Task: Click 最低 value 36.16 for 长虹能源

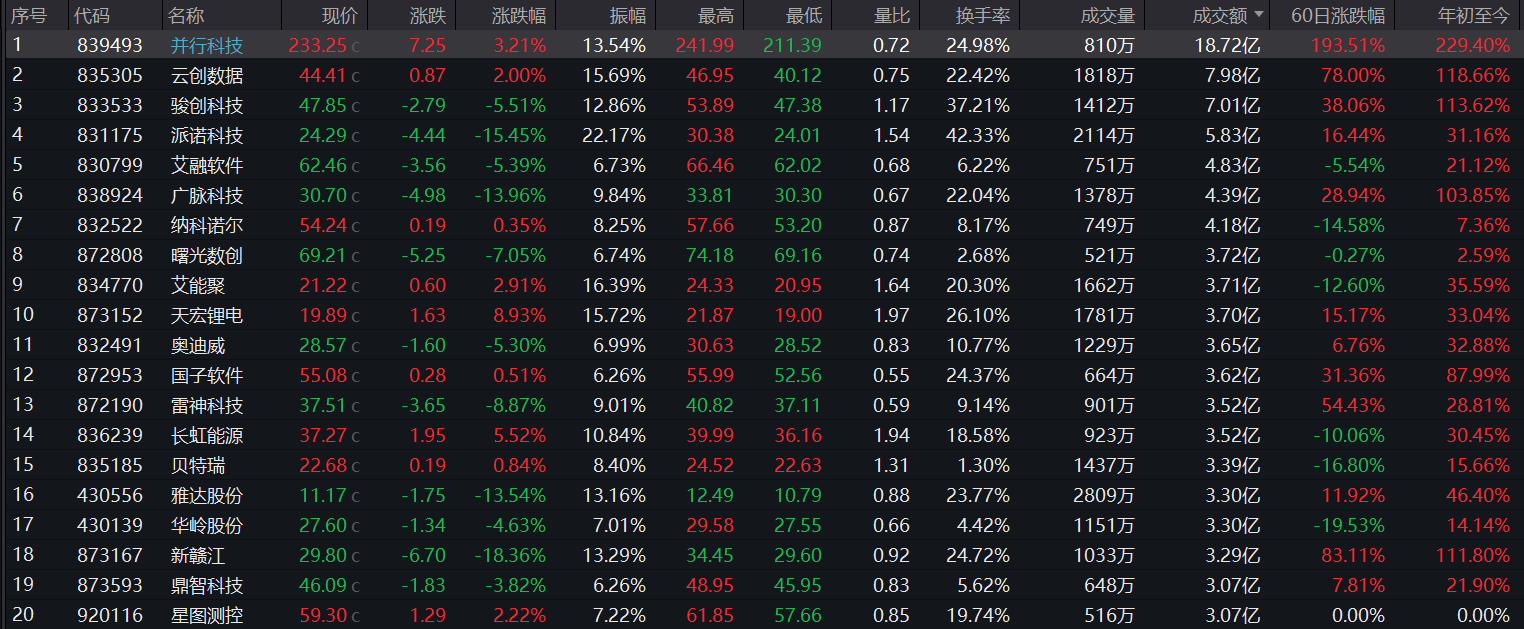Action: click(798, 435)
